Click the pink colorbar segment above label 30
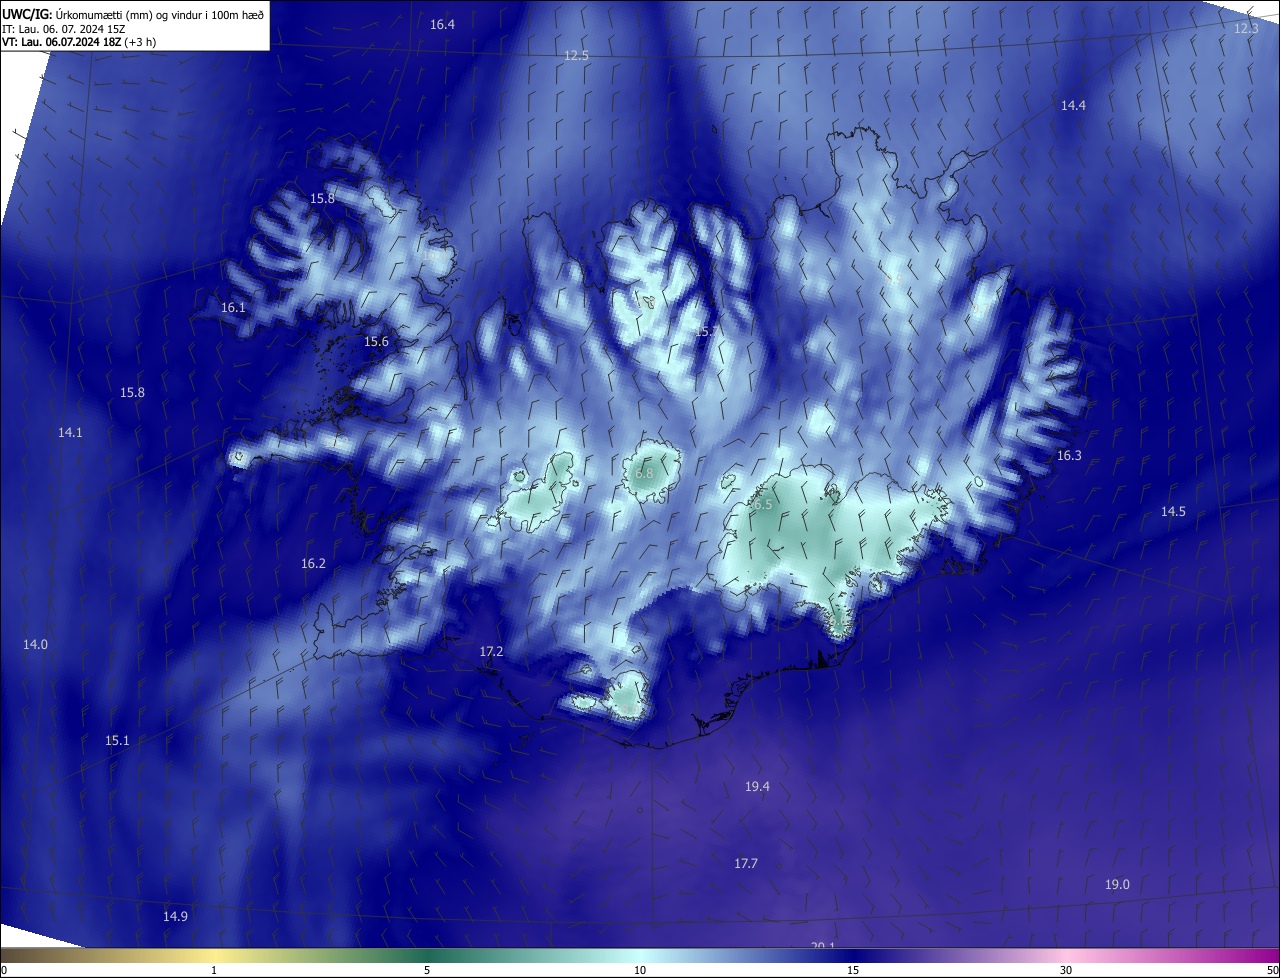 (x=1066, y=955)
